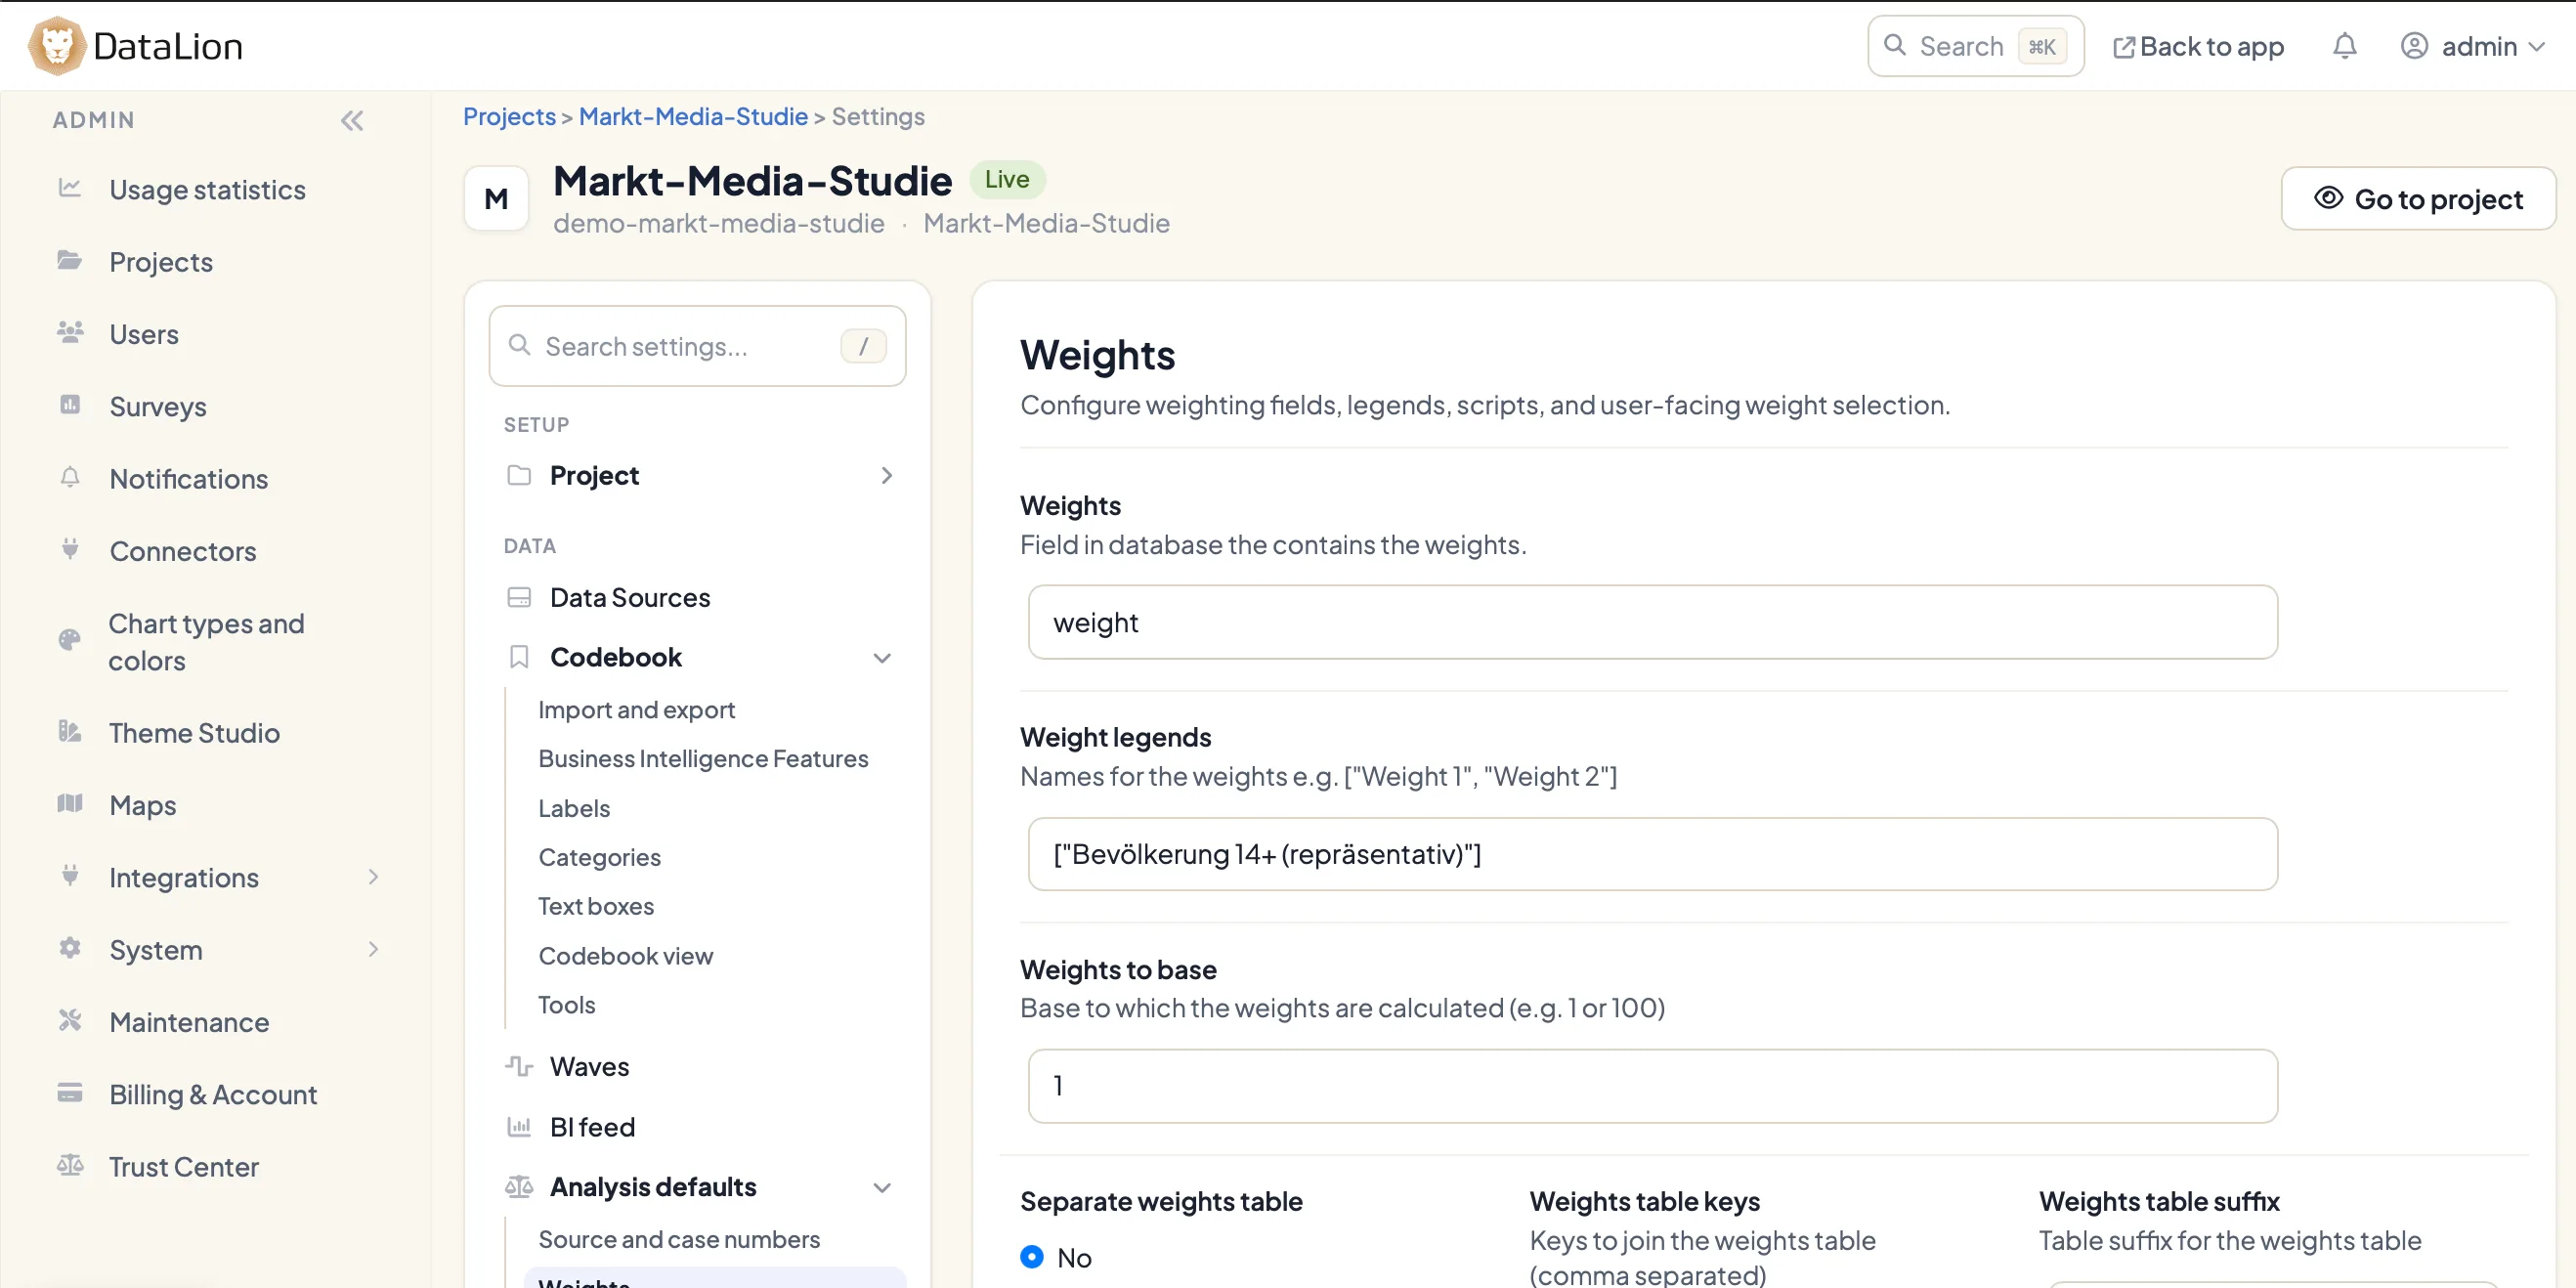Screen dimensions: 2576x1288
Task: Open Text boxes settings
Action: pos(596,906)
